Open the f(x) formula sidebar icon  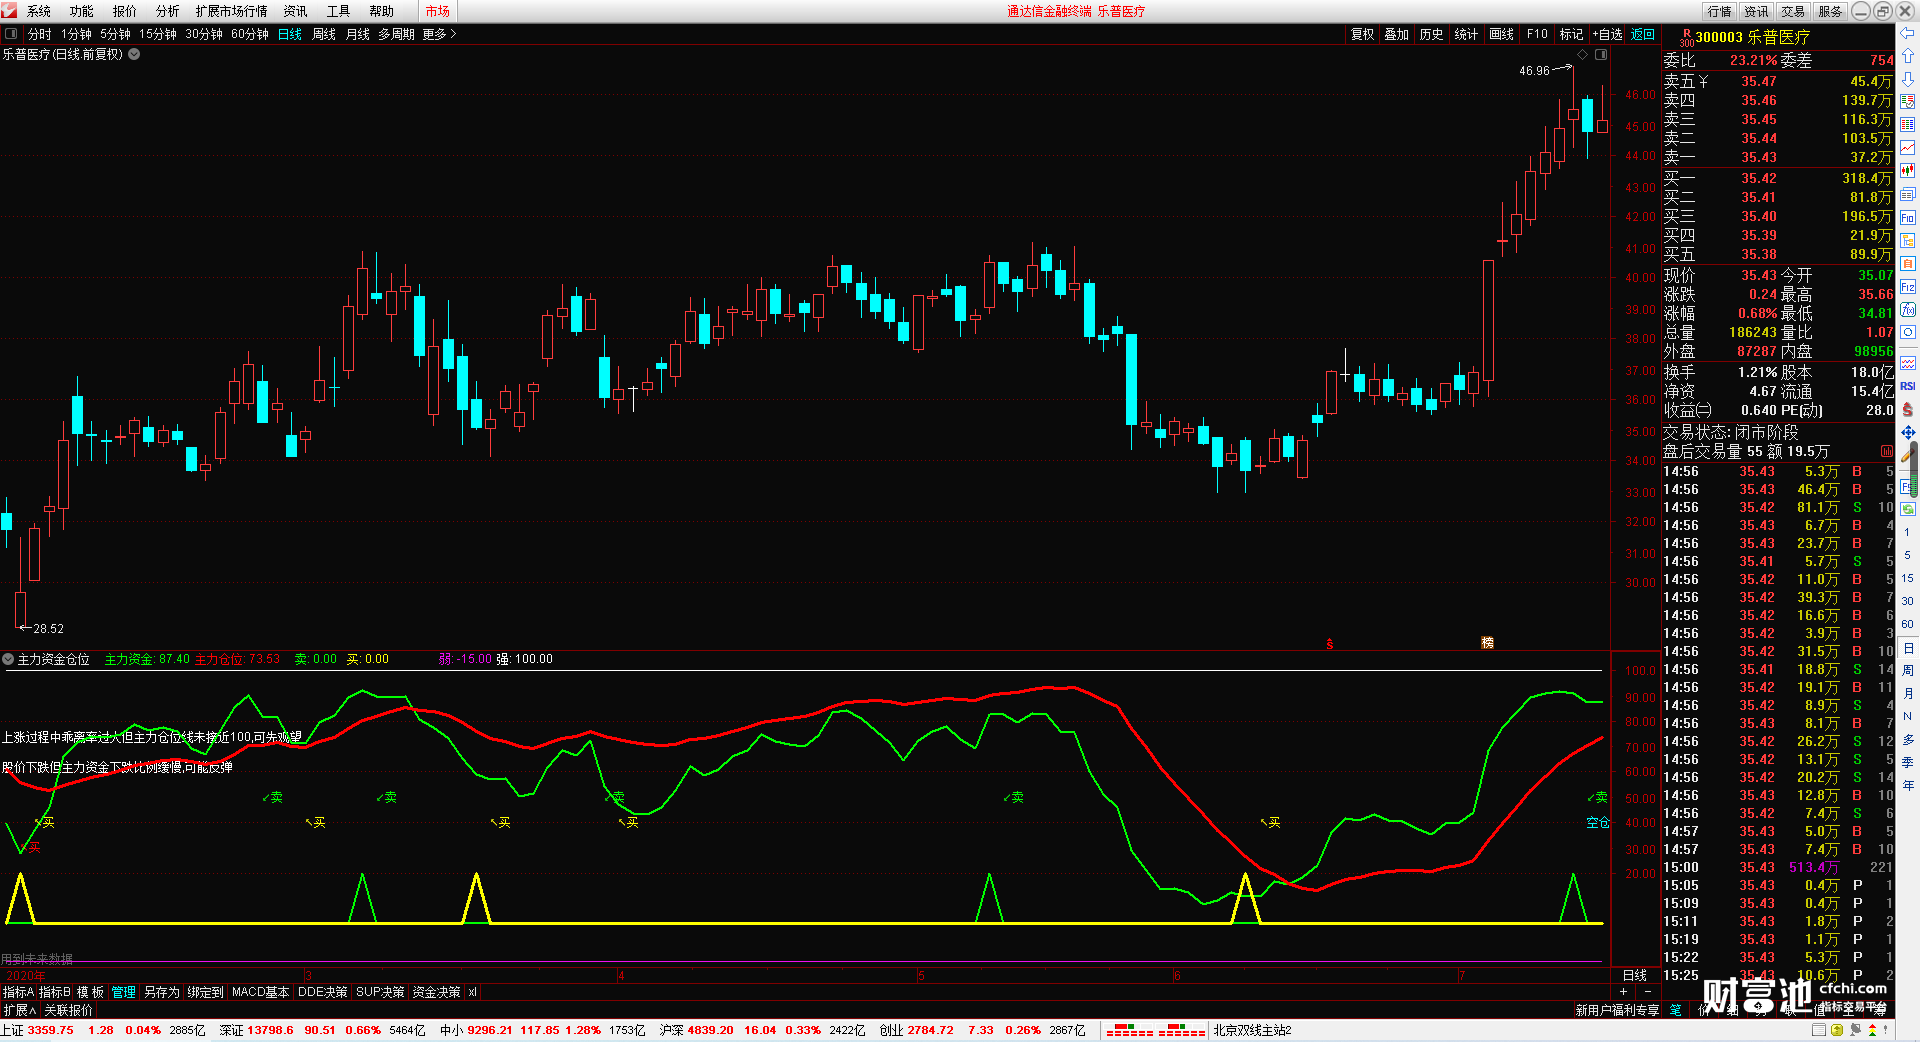coord(1908,310)
